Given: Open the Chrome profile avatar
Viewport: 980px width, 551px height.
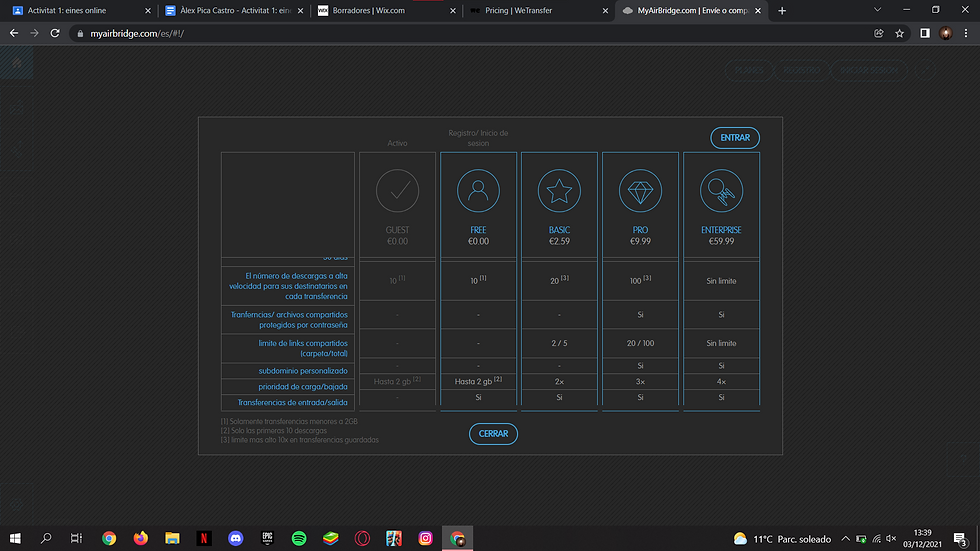Looking at the screenshot, I should [946, 33].
